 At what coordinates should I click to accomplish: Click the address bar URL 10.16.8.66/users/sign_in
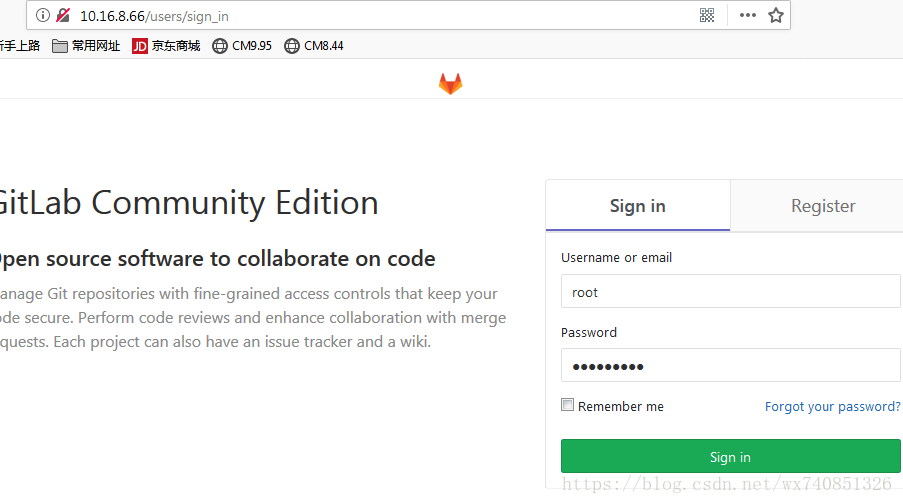[154, 16]
